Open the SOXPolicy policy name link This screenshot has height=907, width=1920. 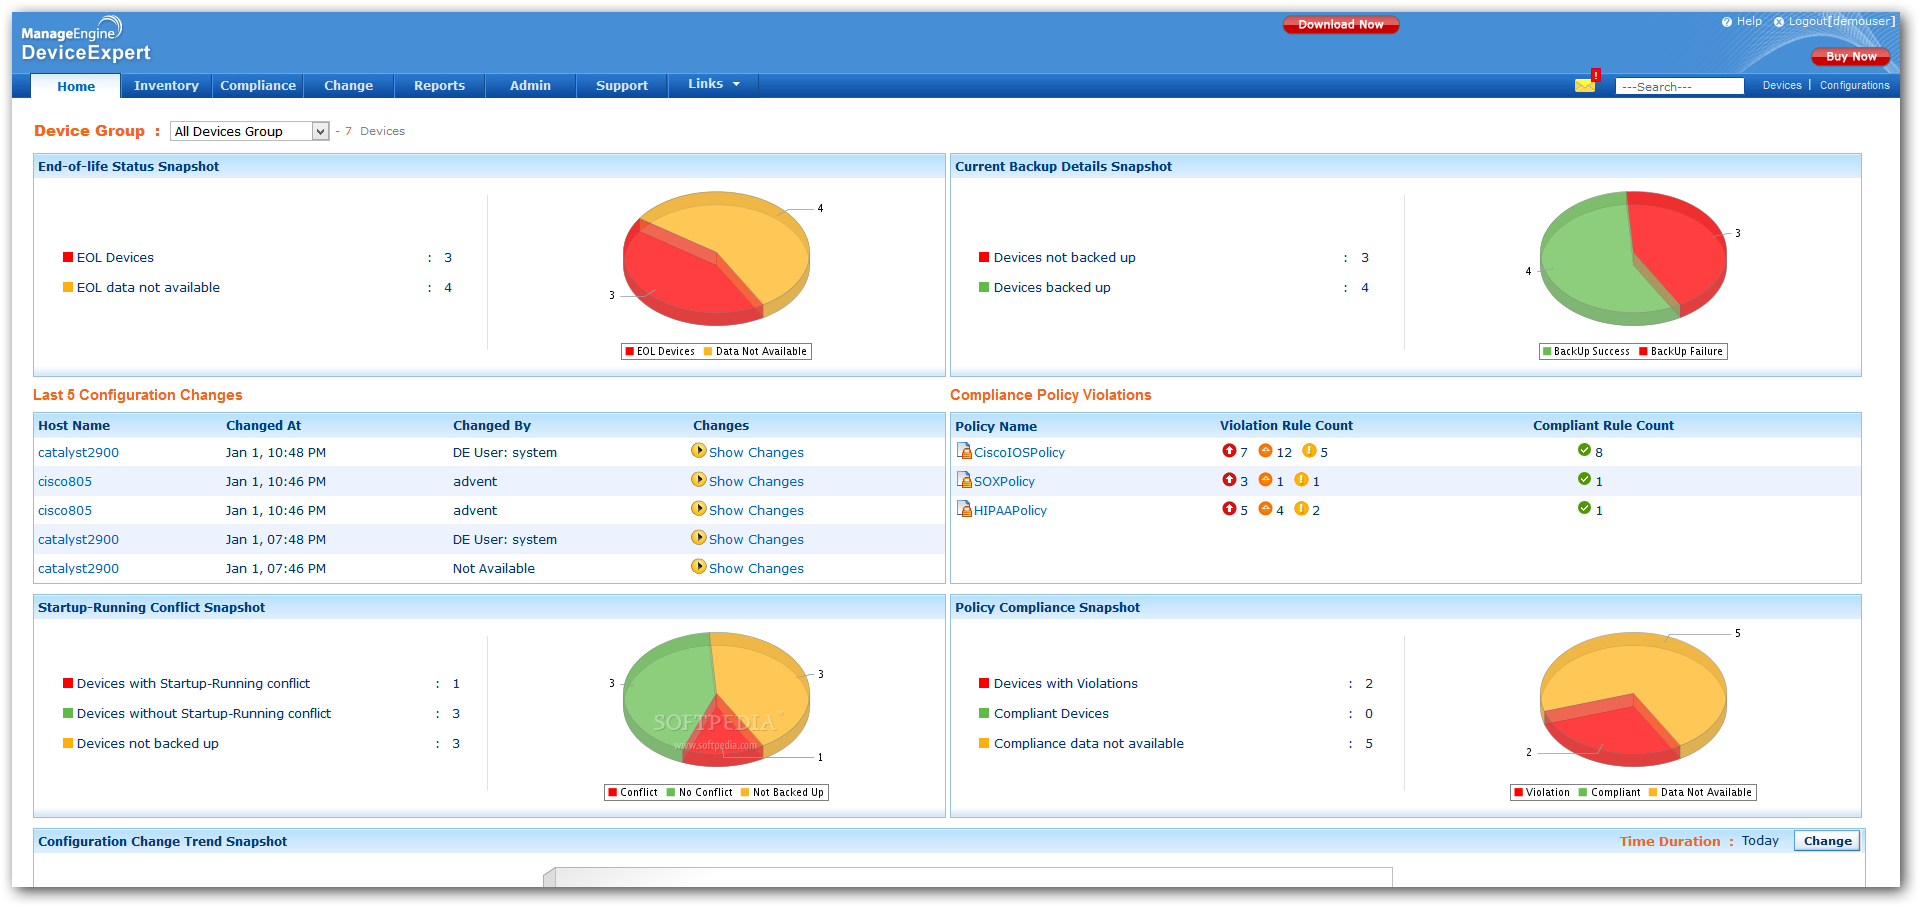tap(1004, 482)
